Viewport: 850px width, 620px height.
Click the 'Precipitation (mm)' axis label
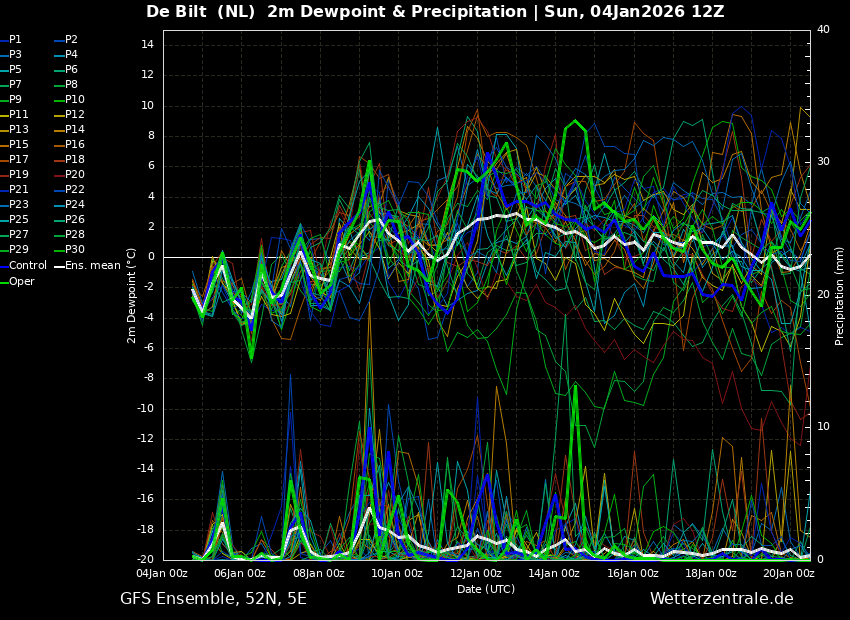[x=840, y=295]
